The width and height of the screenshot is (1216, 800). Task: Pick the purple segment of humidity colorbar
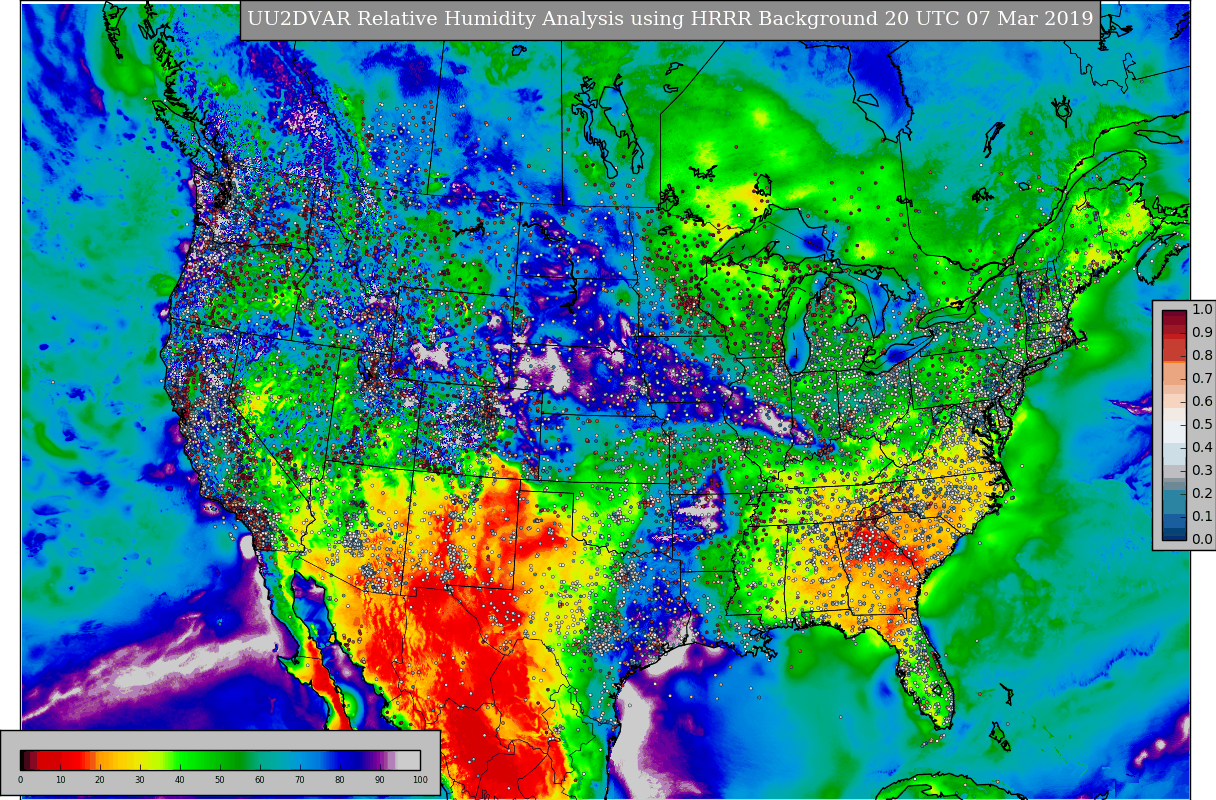pos(378,760)
